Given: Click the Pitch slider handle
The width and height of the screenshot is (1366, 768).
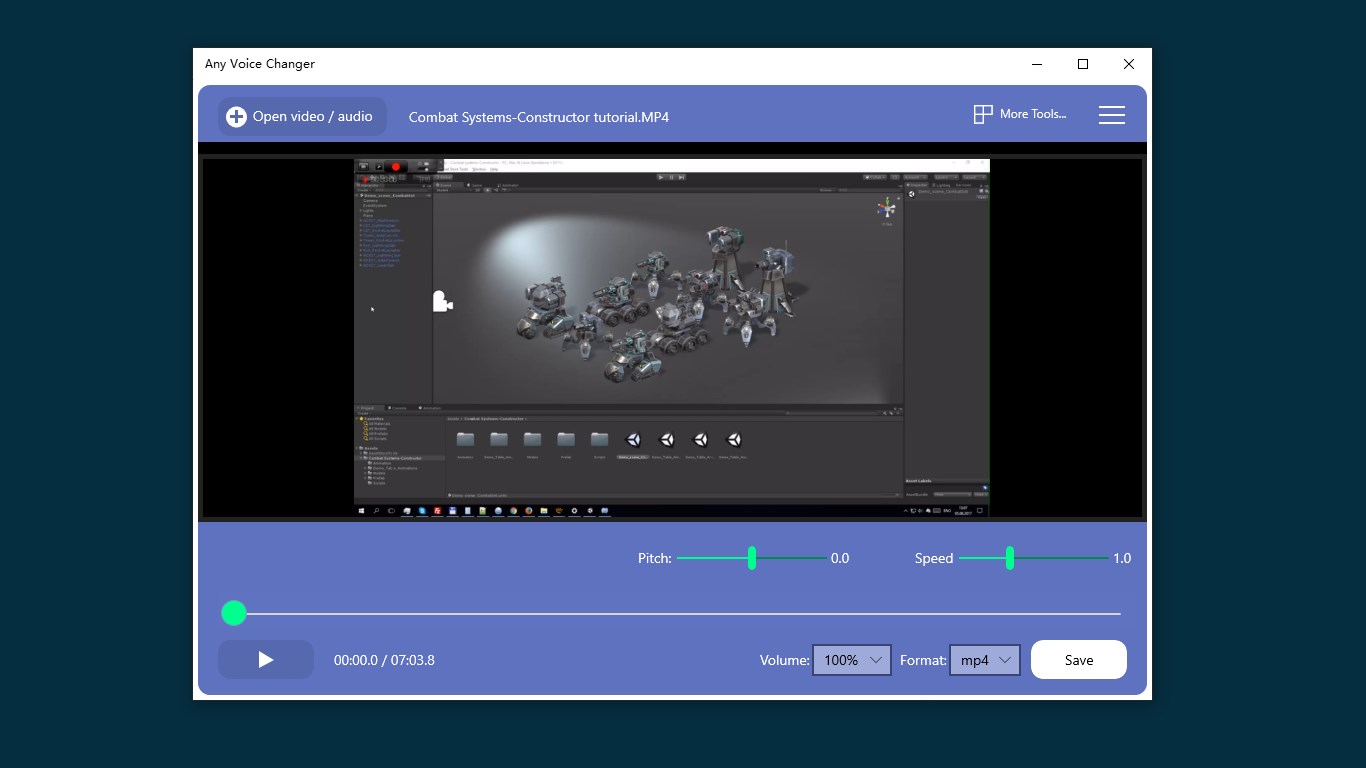Looking at the screenshot, I should (752, 558).
